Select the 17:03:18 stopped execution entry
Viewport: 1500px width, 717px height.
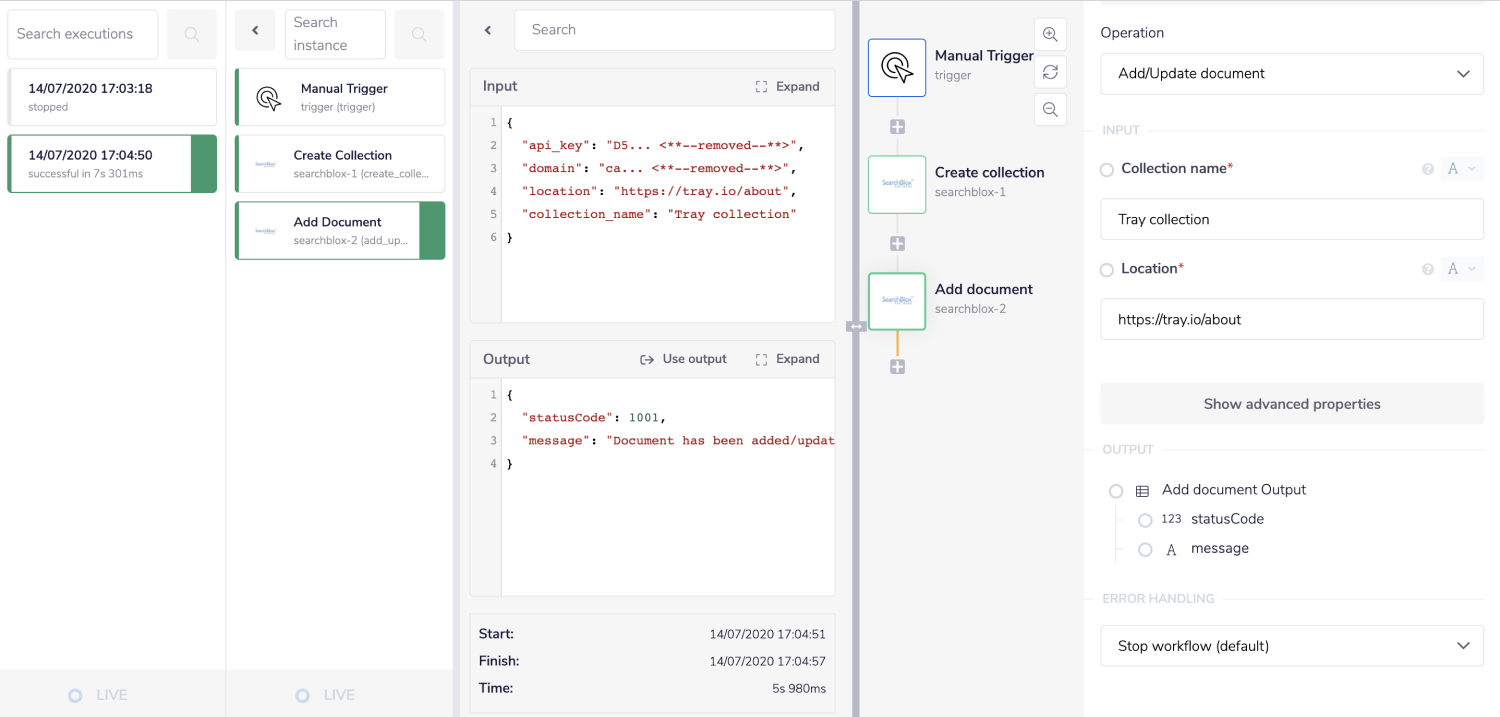[x=112, y=97]
